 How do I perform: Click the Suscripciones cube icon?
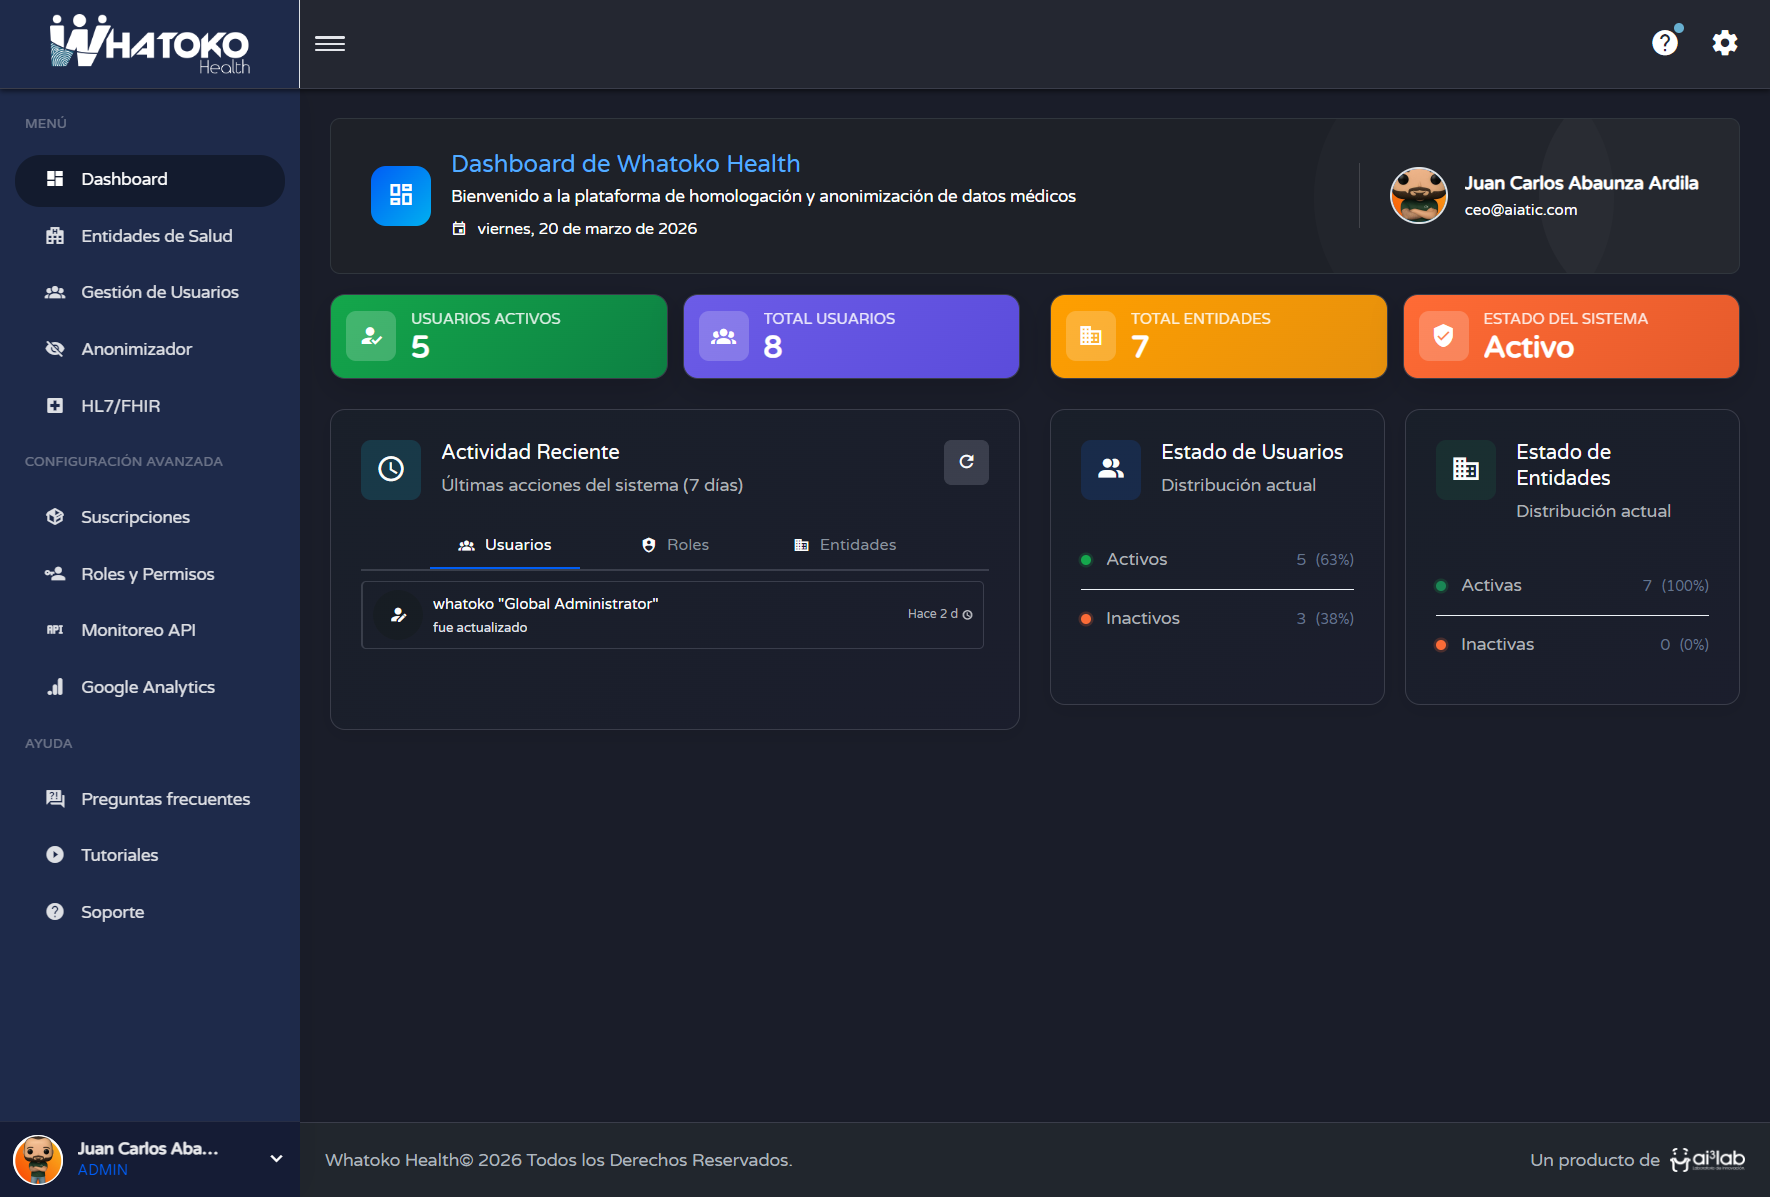tap(55, 517)
